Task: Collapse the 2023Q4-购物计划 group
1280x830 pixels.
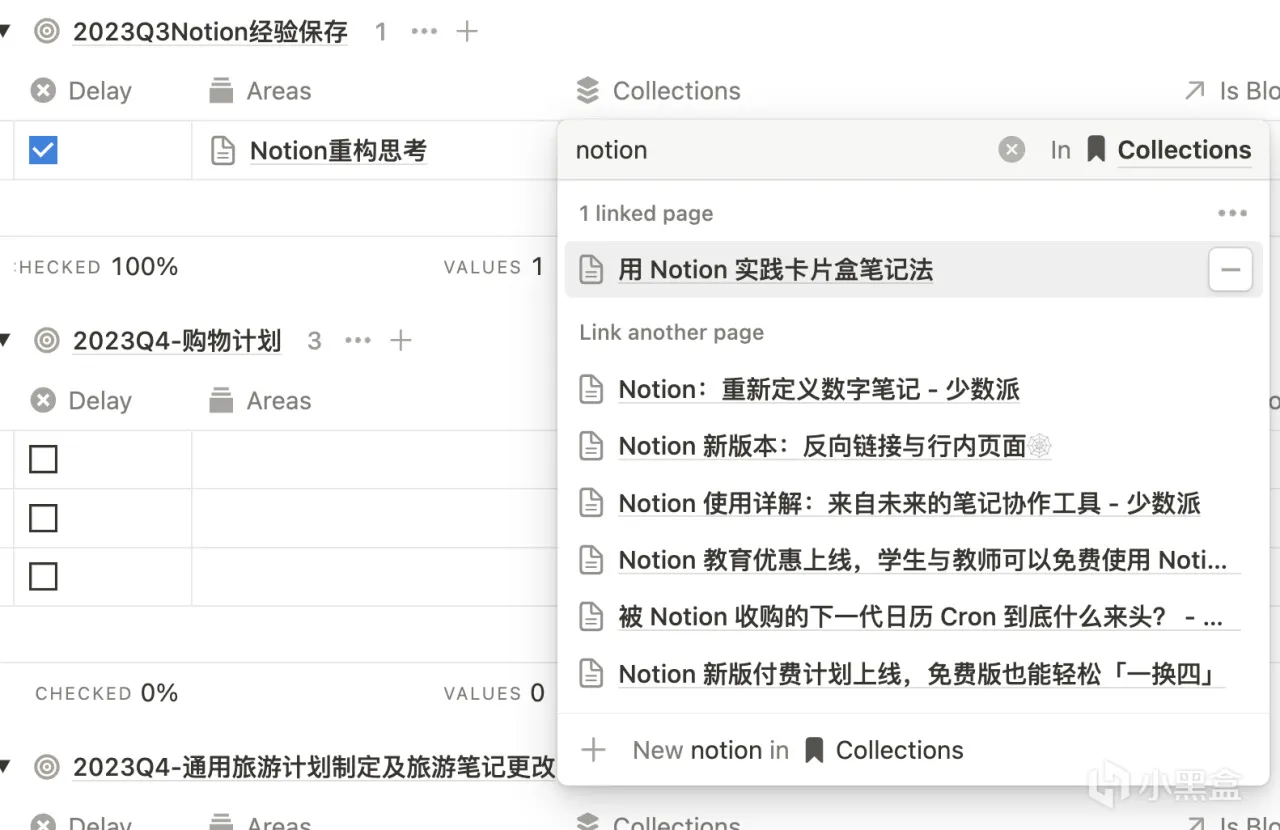Action: click(x=5, y=341)
